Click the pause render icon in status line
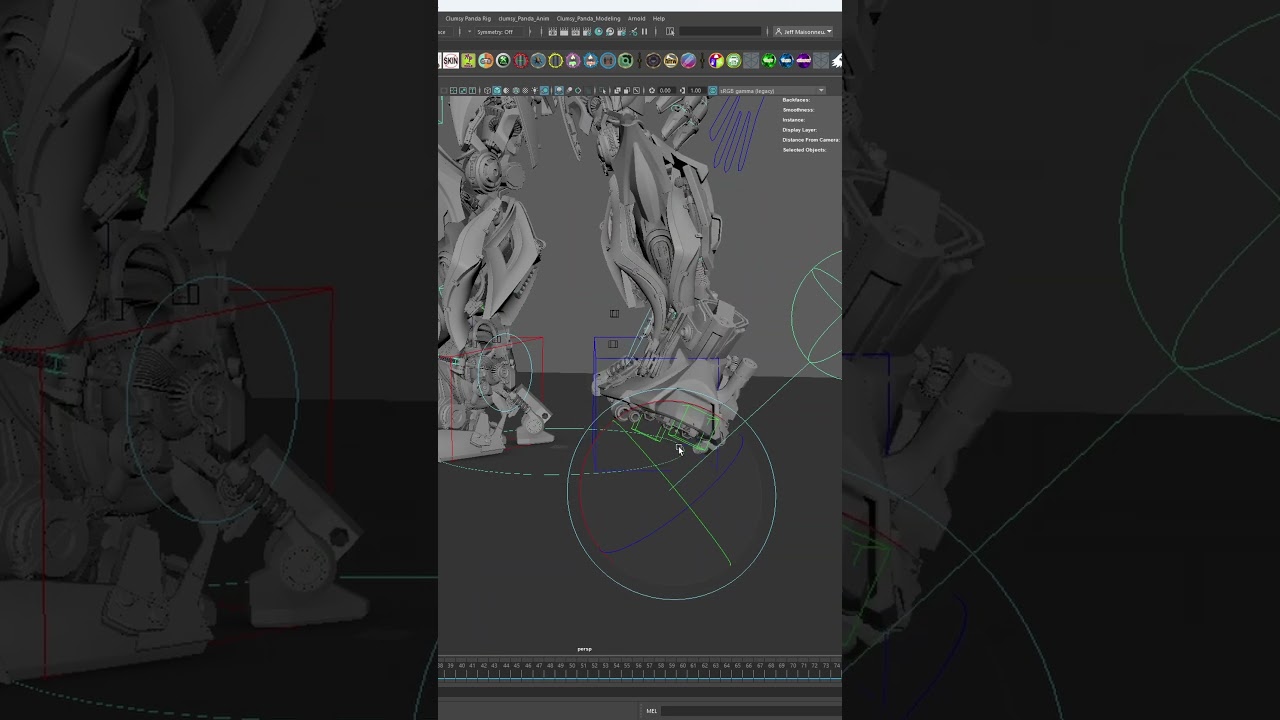Screen dimensions: 1280x720 coord(644,32)
